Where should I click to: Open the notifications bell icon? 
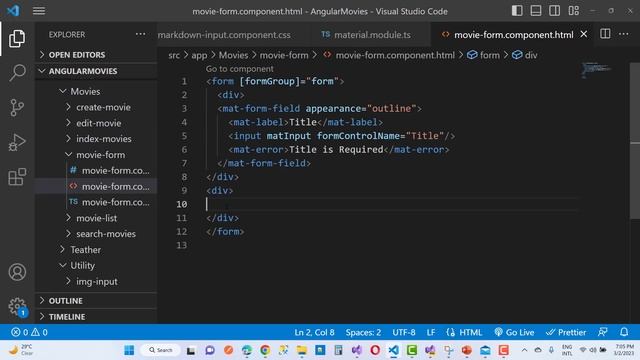point(624,332)
